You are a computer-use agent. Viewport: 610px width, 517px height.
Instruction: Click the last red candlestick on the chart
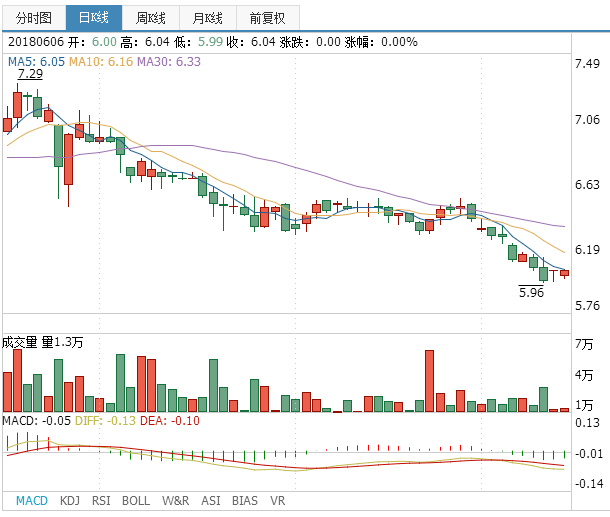[x=564, y=273]
